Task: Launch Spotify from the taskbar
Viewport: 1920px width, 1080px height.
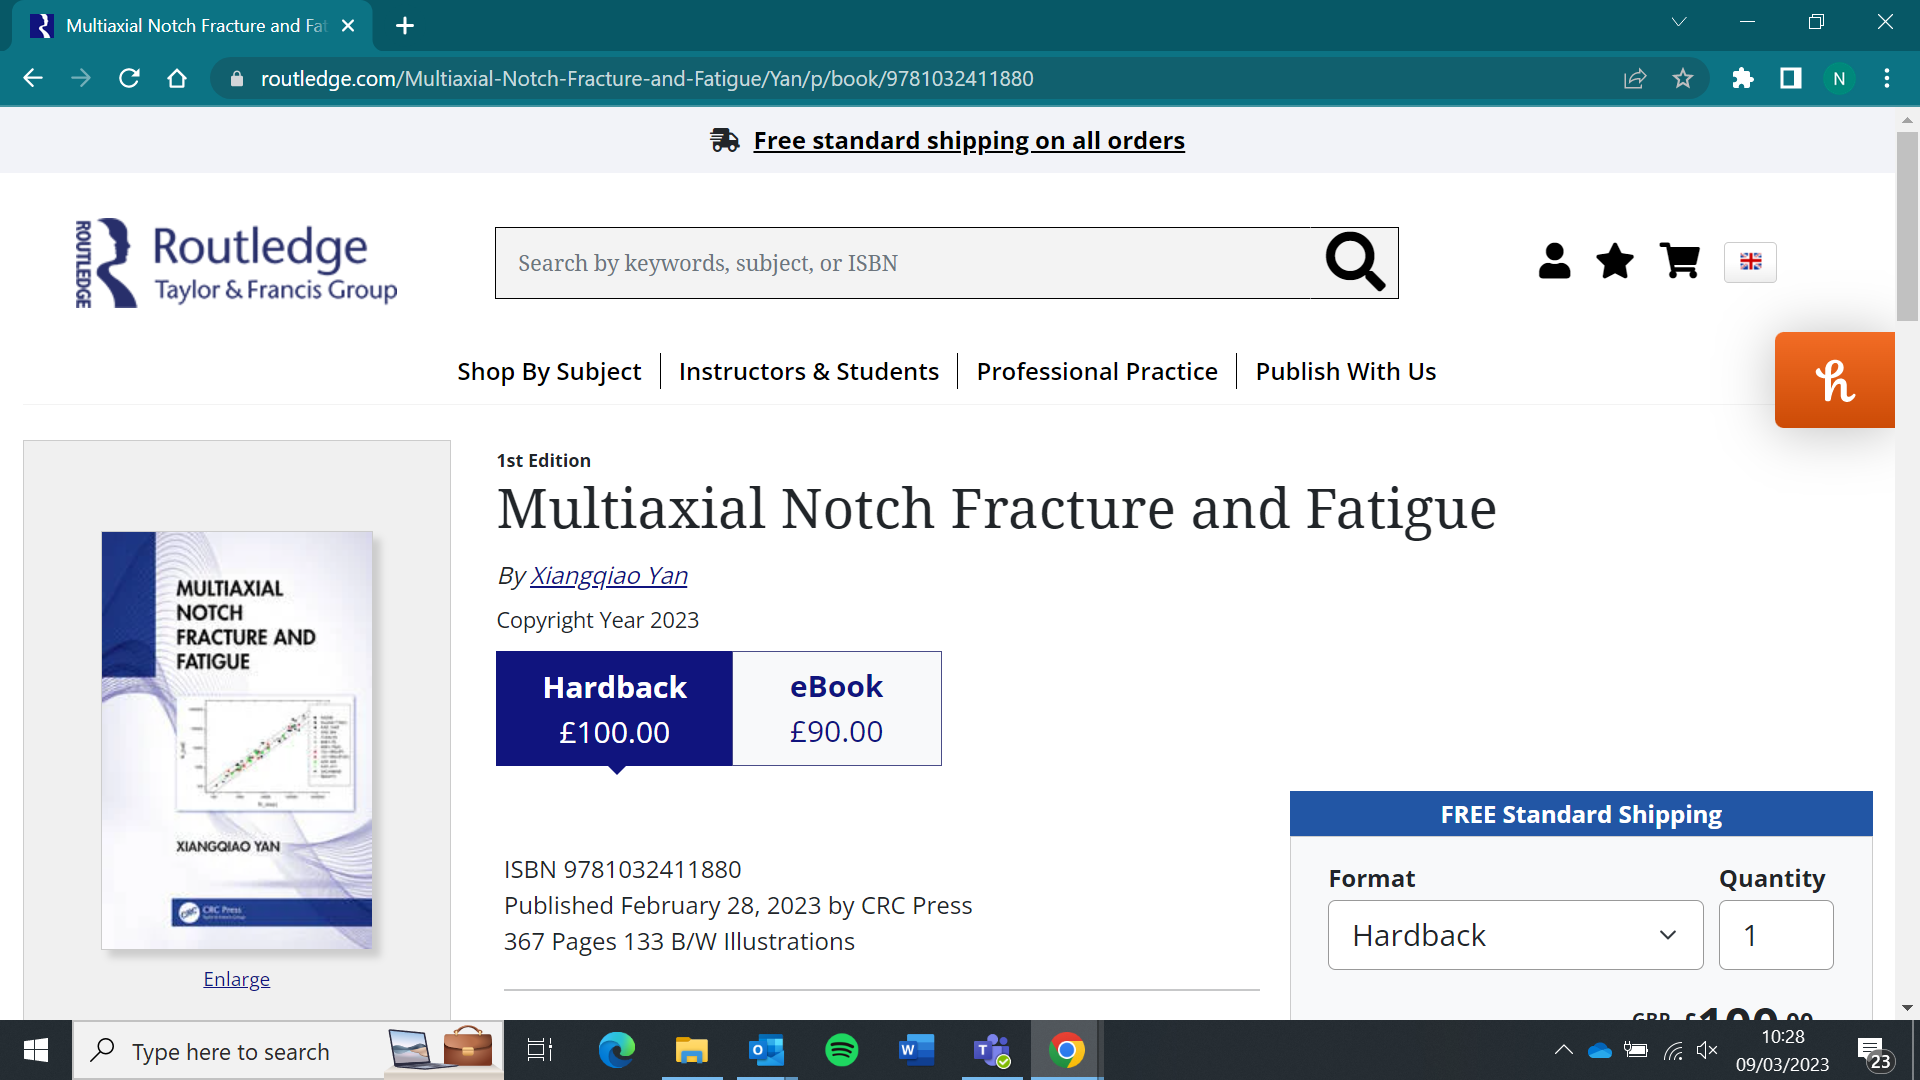Action: tap(841, 1050)
